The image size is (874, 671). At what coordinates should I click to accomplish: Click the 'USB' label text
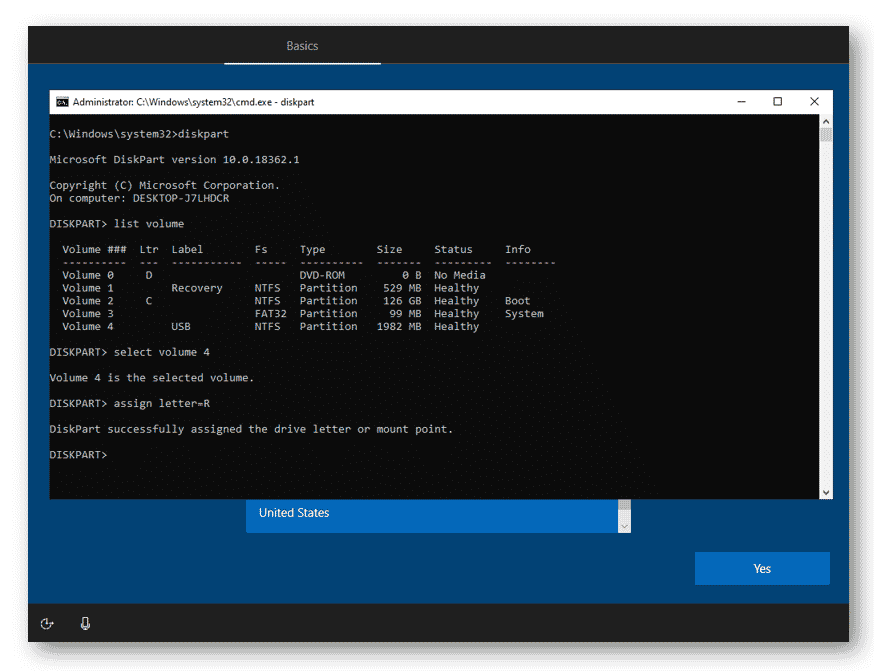(181, 327)
